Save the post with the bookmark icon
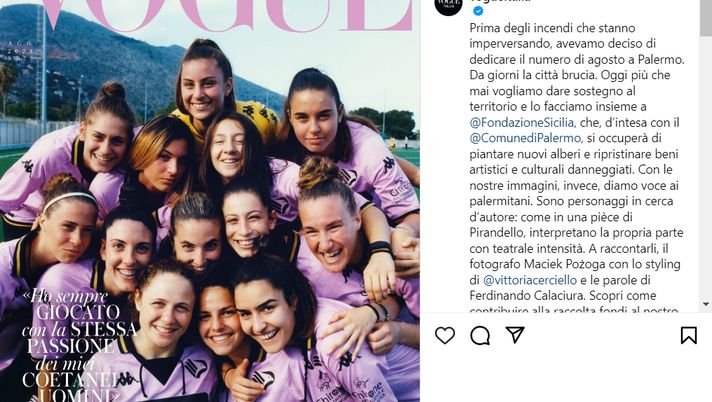 (x=688, y=335)
